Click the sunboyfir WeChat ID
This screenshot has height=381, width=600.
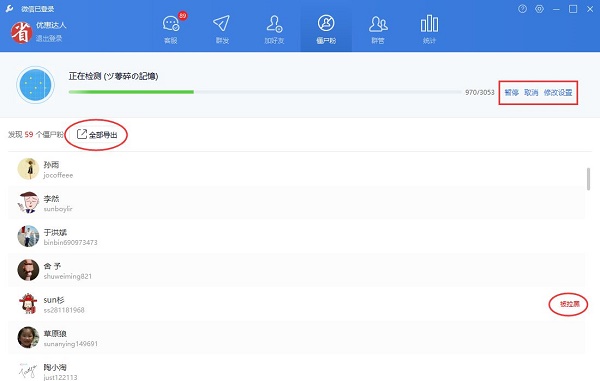(58, 209)
